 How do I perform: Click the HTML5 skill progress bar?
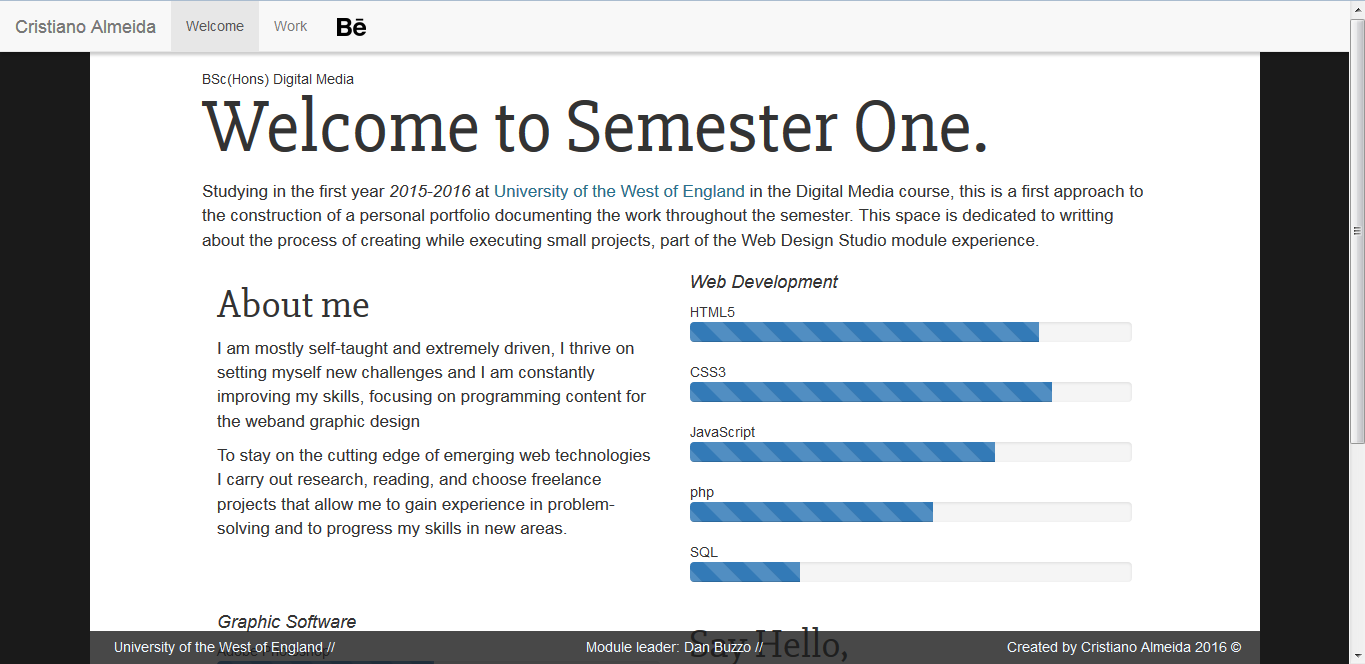[x=910, y=332]
